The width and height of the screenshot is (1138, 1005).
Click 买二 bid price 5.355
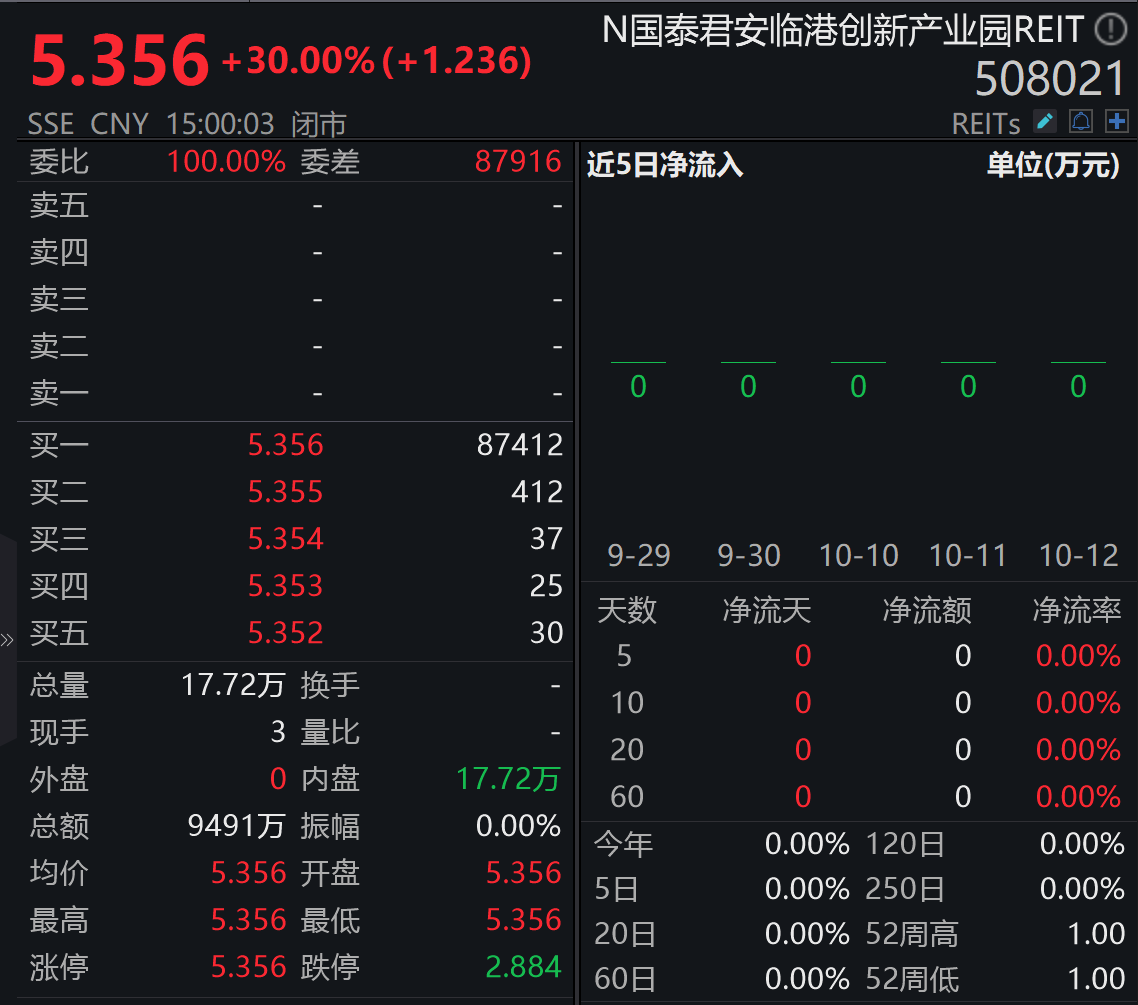tap(285, 492)
